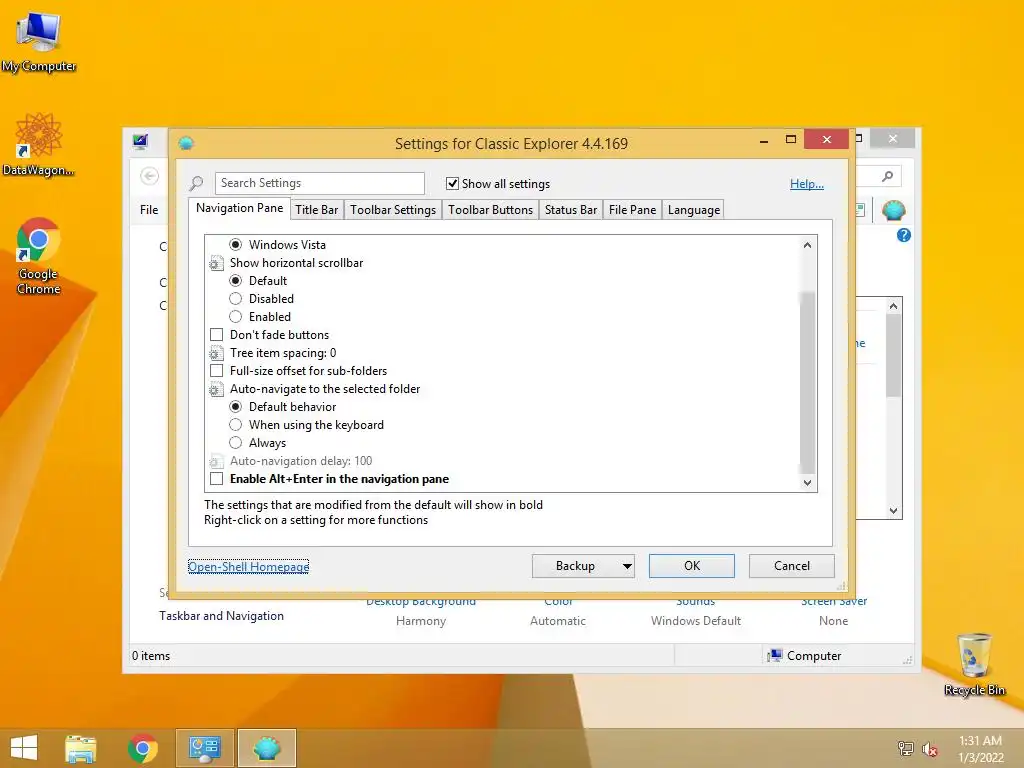
Task: Open the Recycle Bin icon
Action: click(974, 664)
